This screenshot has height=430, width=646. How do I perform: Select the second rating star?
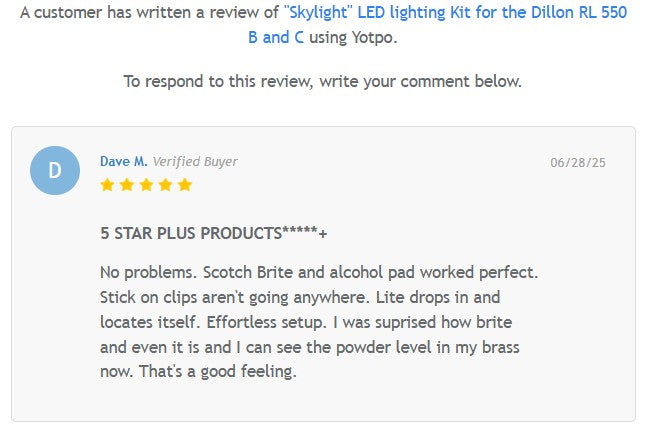click(x=127, y=185)
